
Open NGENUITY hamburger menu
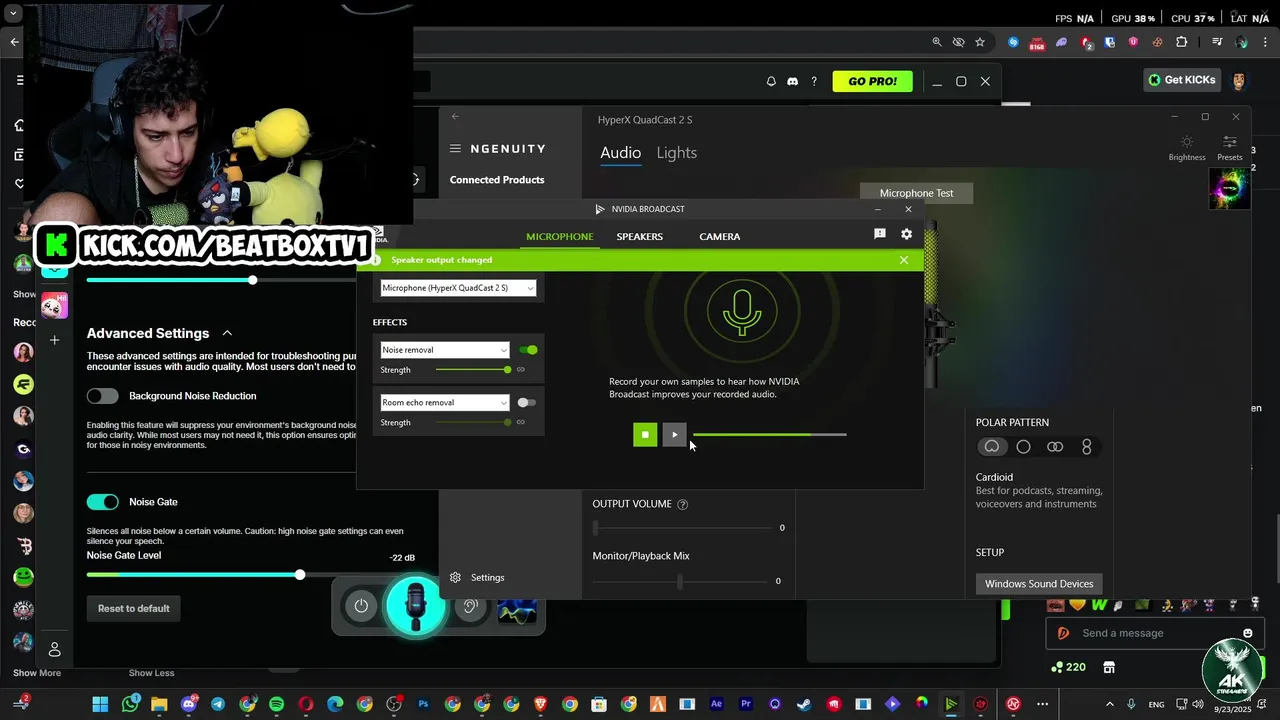point(455,148)
